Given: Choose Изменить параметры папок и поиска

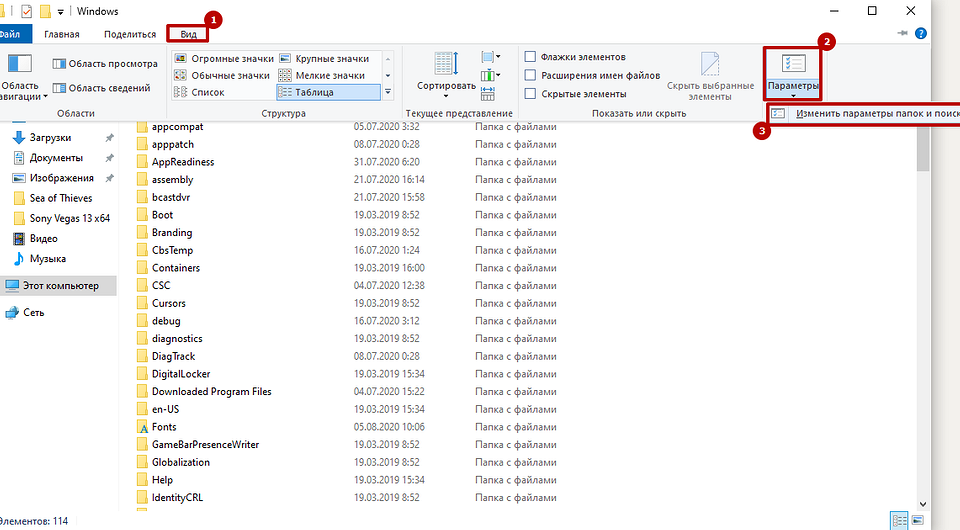Looking at the screenshot, I should [x=868, y=114].
